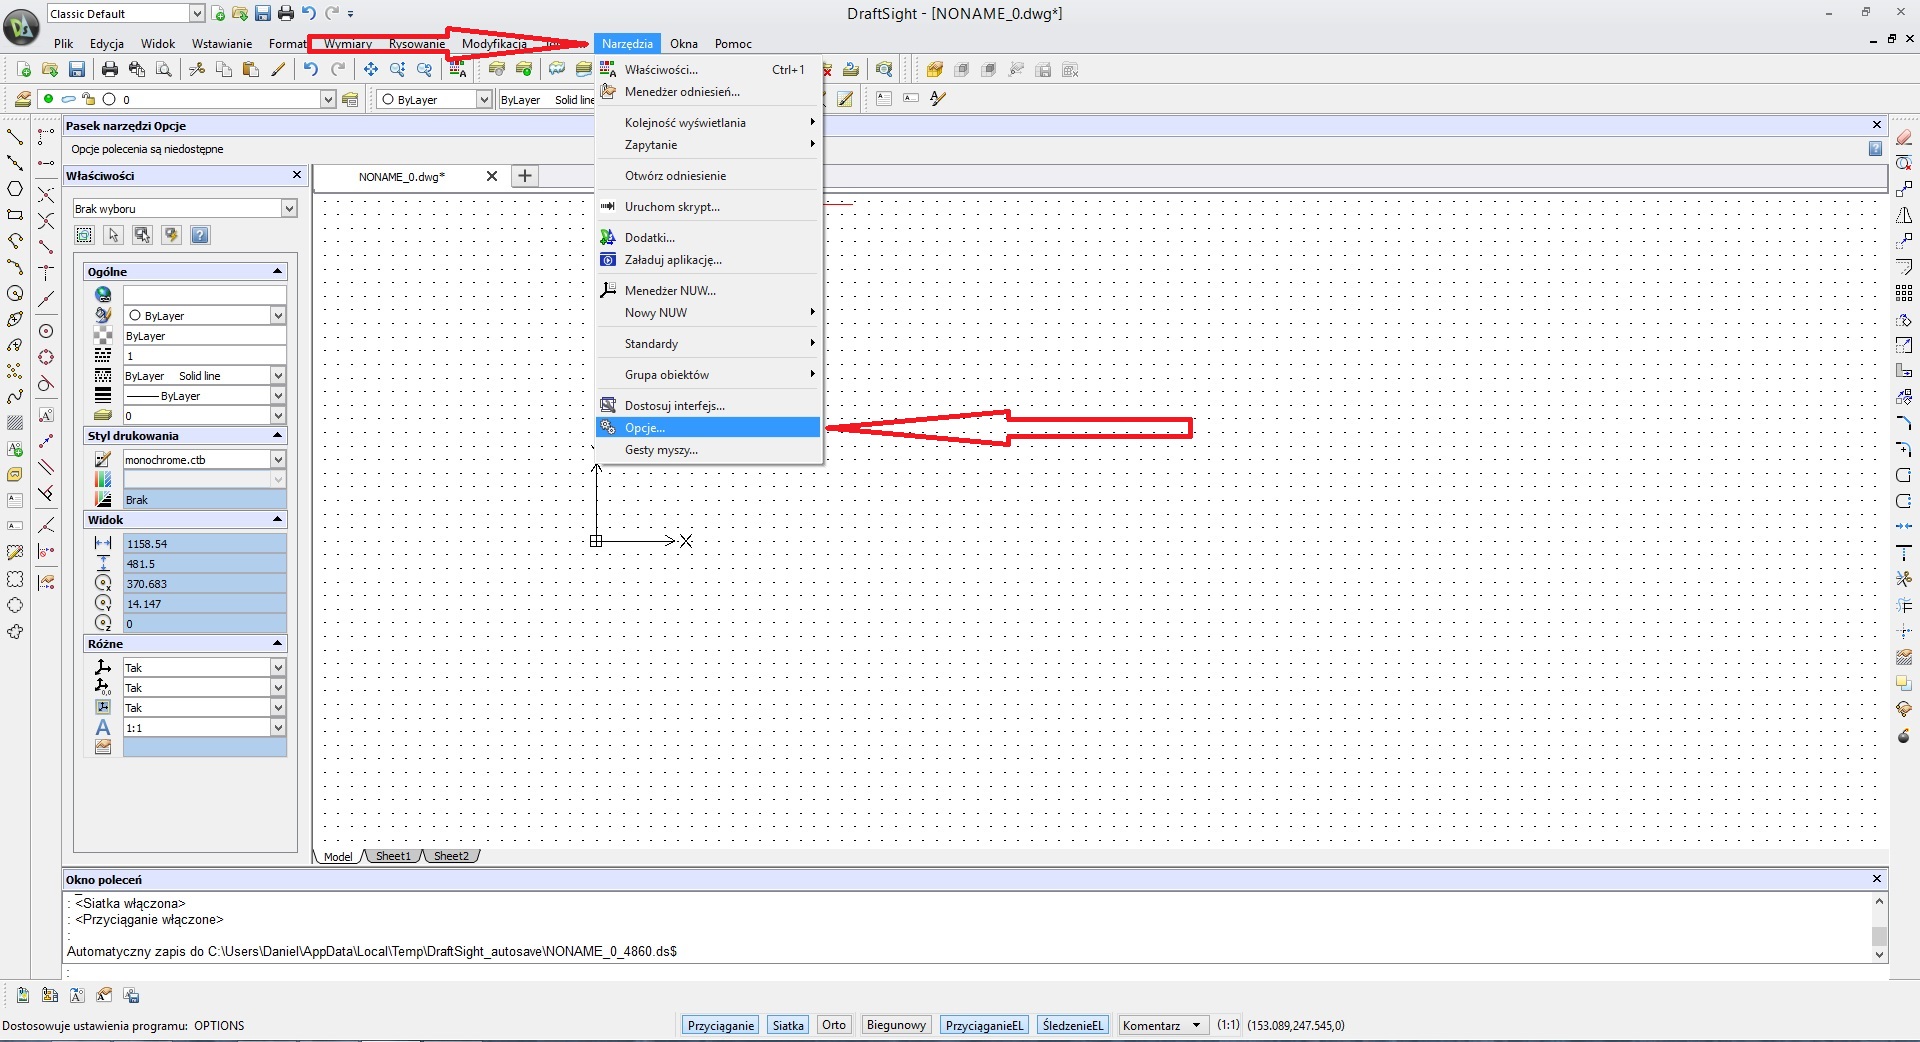The width and height of the screenshot is (1920, 1042).
Task: Select the Rectangle drawing tool
Action: (x=15, y=214)
